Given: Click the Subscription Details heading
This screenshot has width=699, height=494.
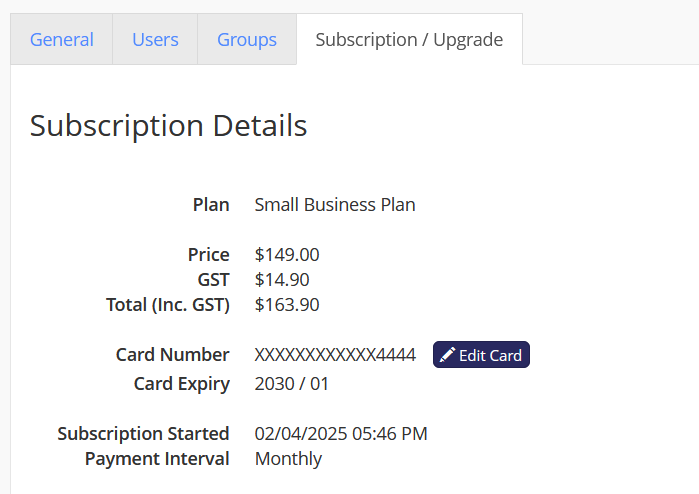Looking at the screenshot, I should click(169, 126).
